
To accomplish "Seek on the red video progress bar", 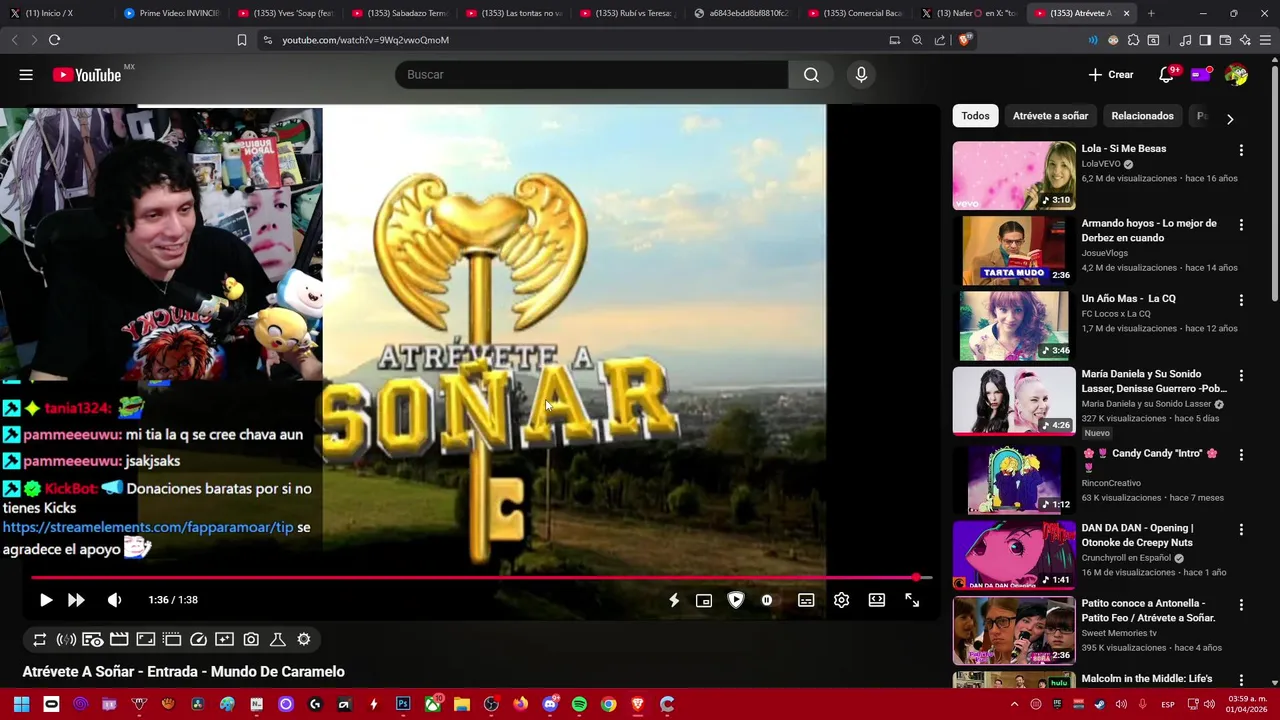I will click(x=481, y=577).
